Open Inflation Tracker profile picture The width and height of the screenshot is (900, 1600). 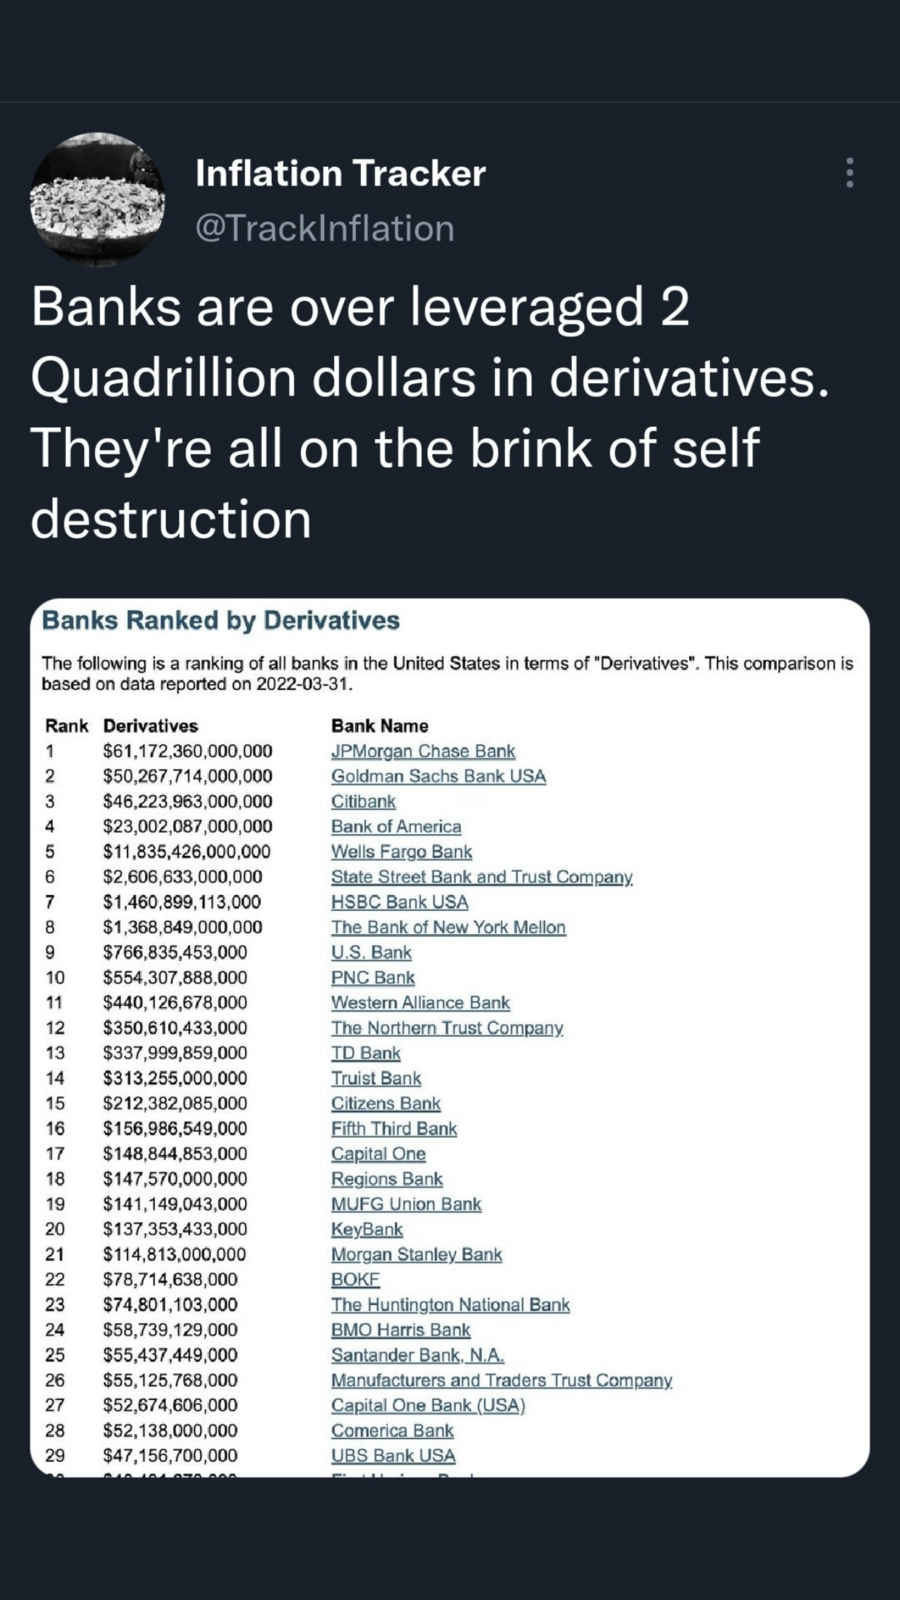[97, 201]
